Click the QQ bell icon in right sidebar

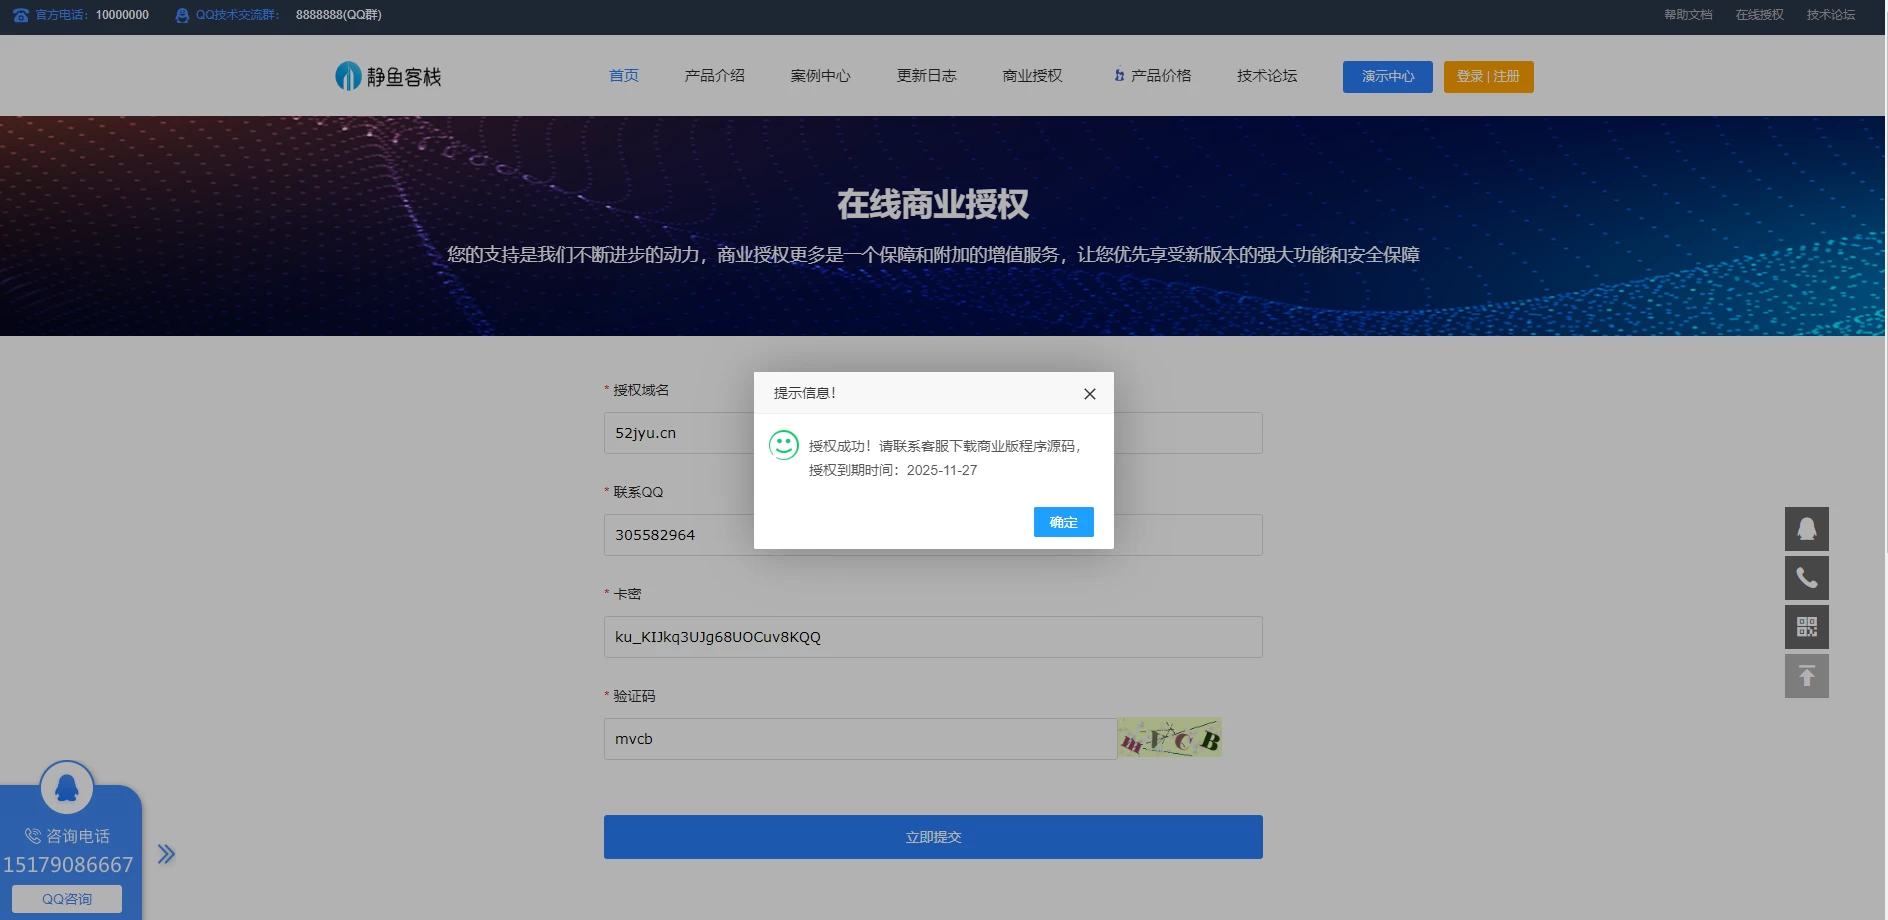click(1806, 529)
